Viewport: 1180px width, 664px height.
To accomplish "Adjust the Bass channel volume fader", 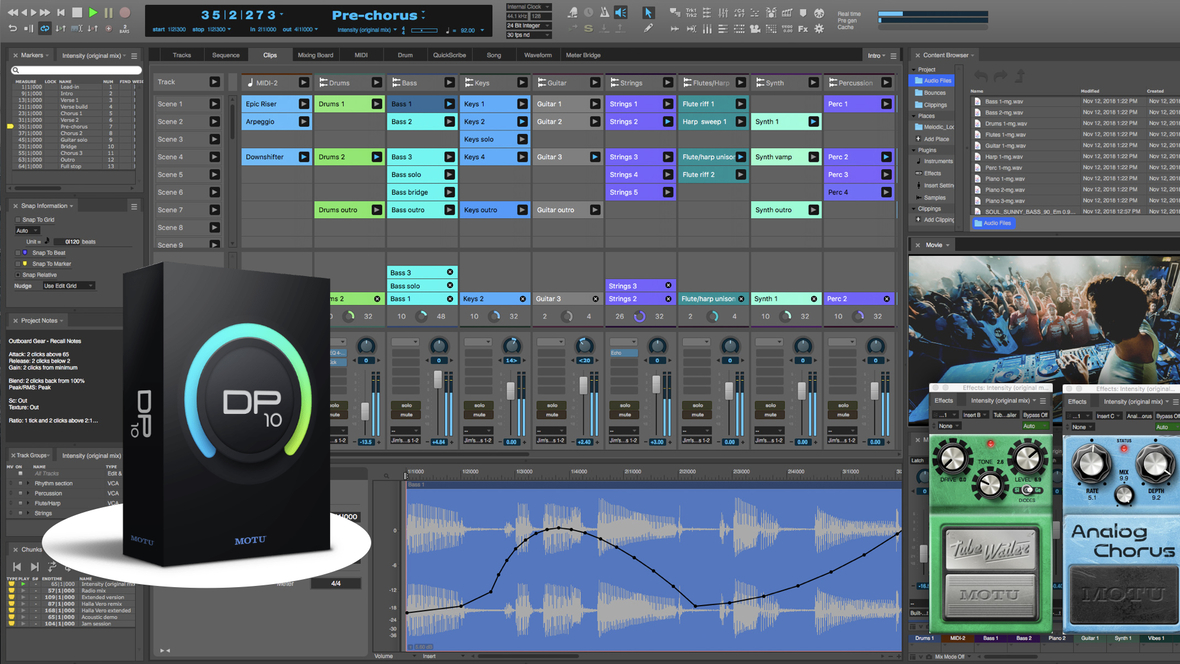I will tap(438, 379).
